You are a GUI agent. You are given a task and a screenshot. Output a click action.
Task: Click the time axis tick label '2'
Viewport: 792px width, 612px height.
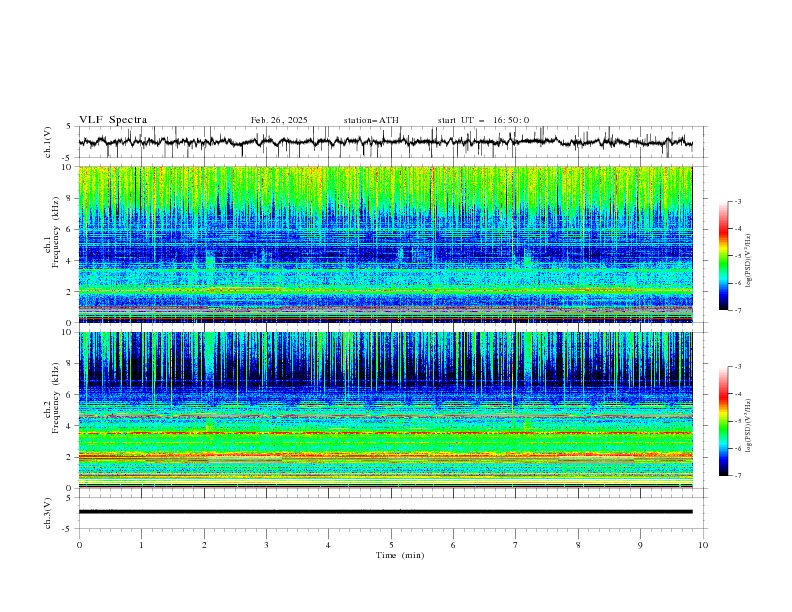[204, 545]
